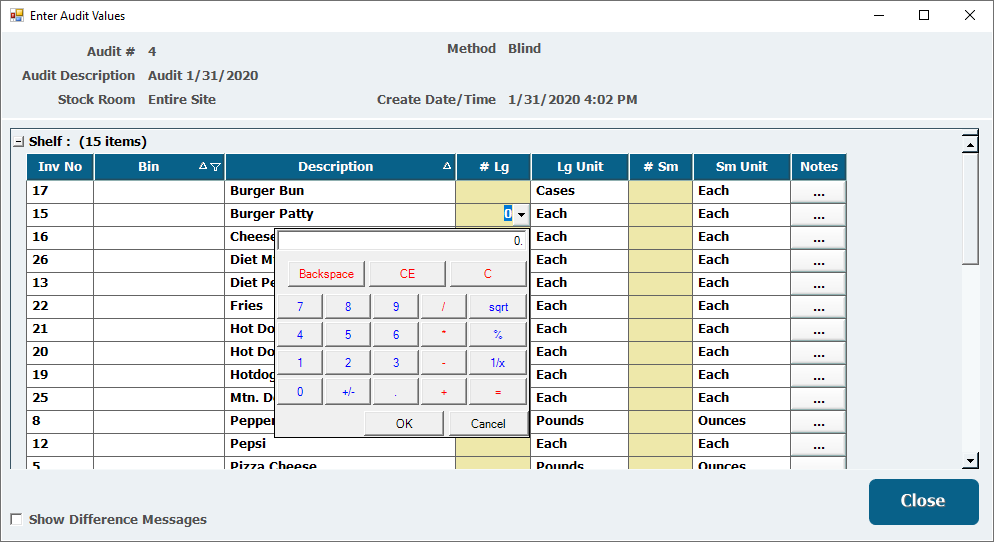The image size is (994, 542).
Task: Click the Inv No column header
Action: point(60,167)
